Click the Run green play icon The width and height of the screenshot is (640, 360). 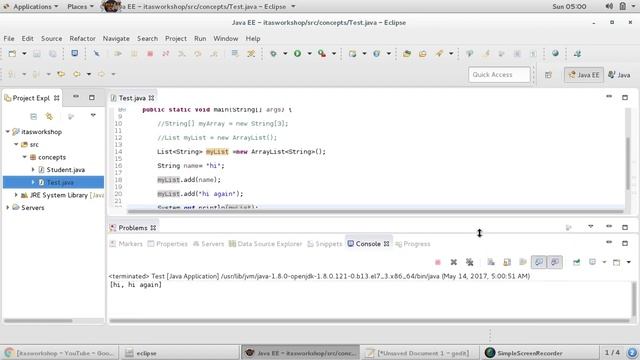(298, 53)
